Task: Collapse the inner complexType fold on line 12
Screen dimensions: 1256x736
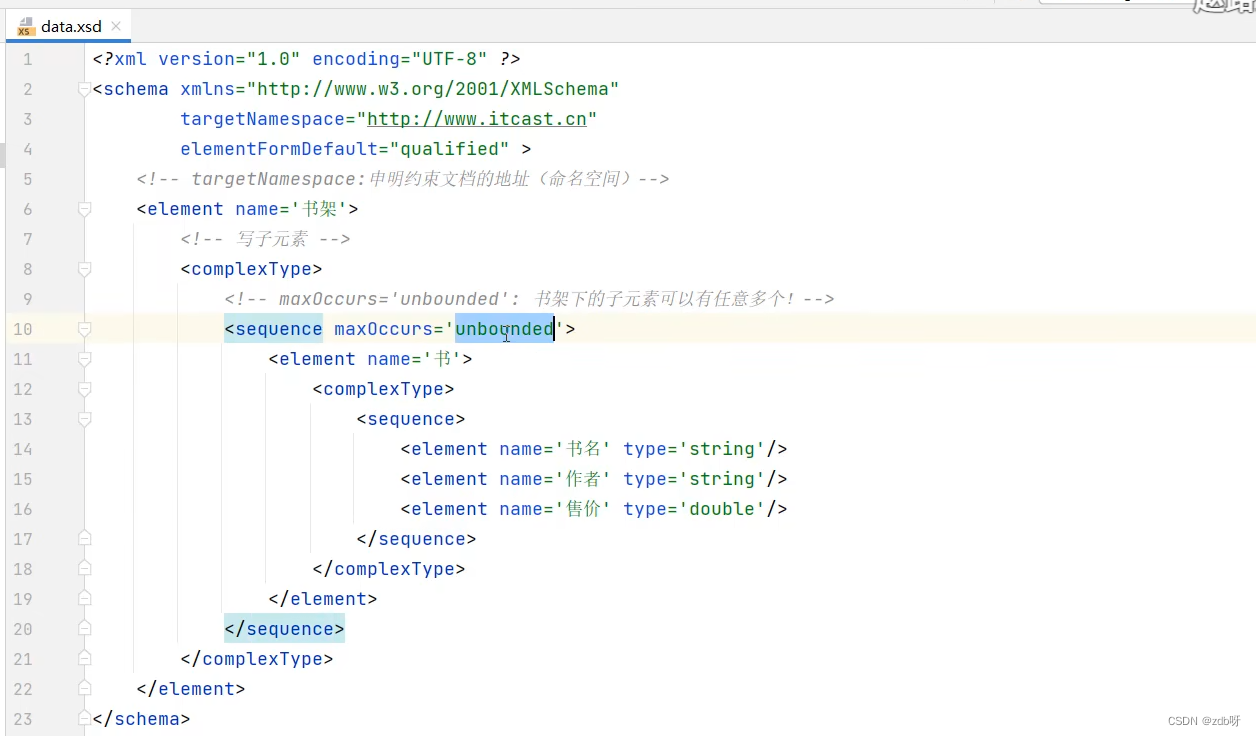Action: tap(84, 389)
